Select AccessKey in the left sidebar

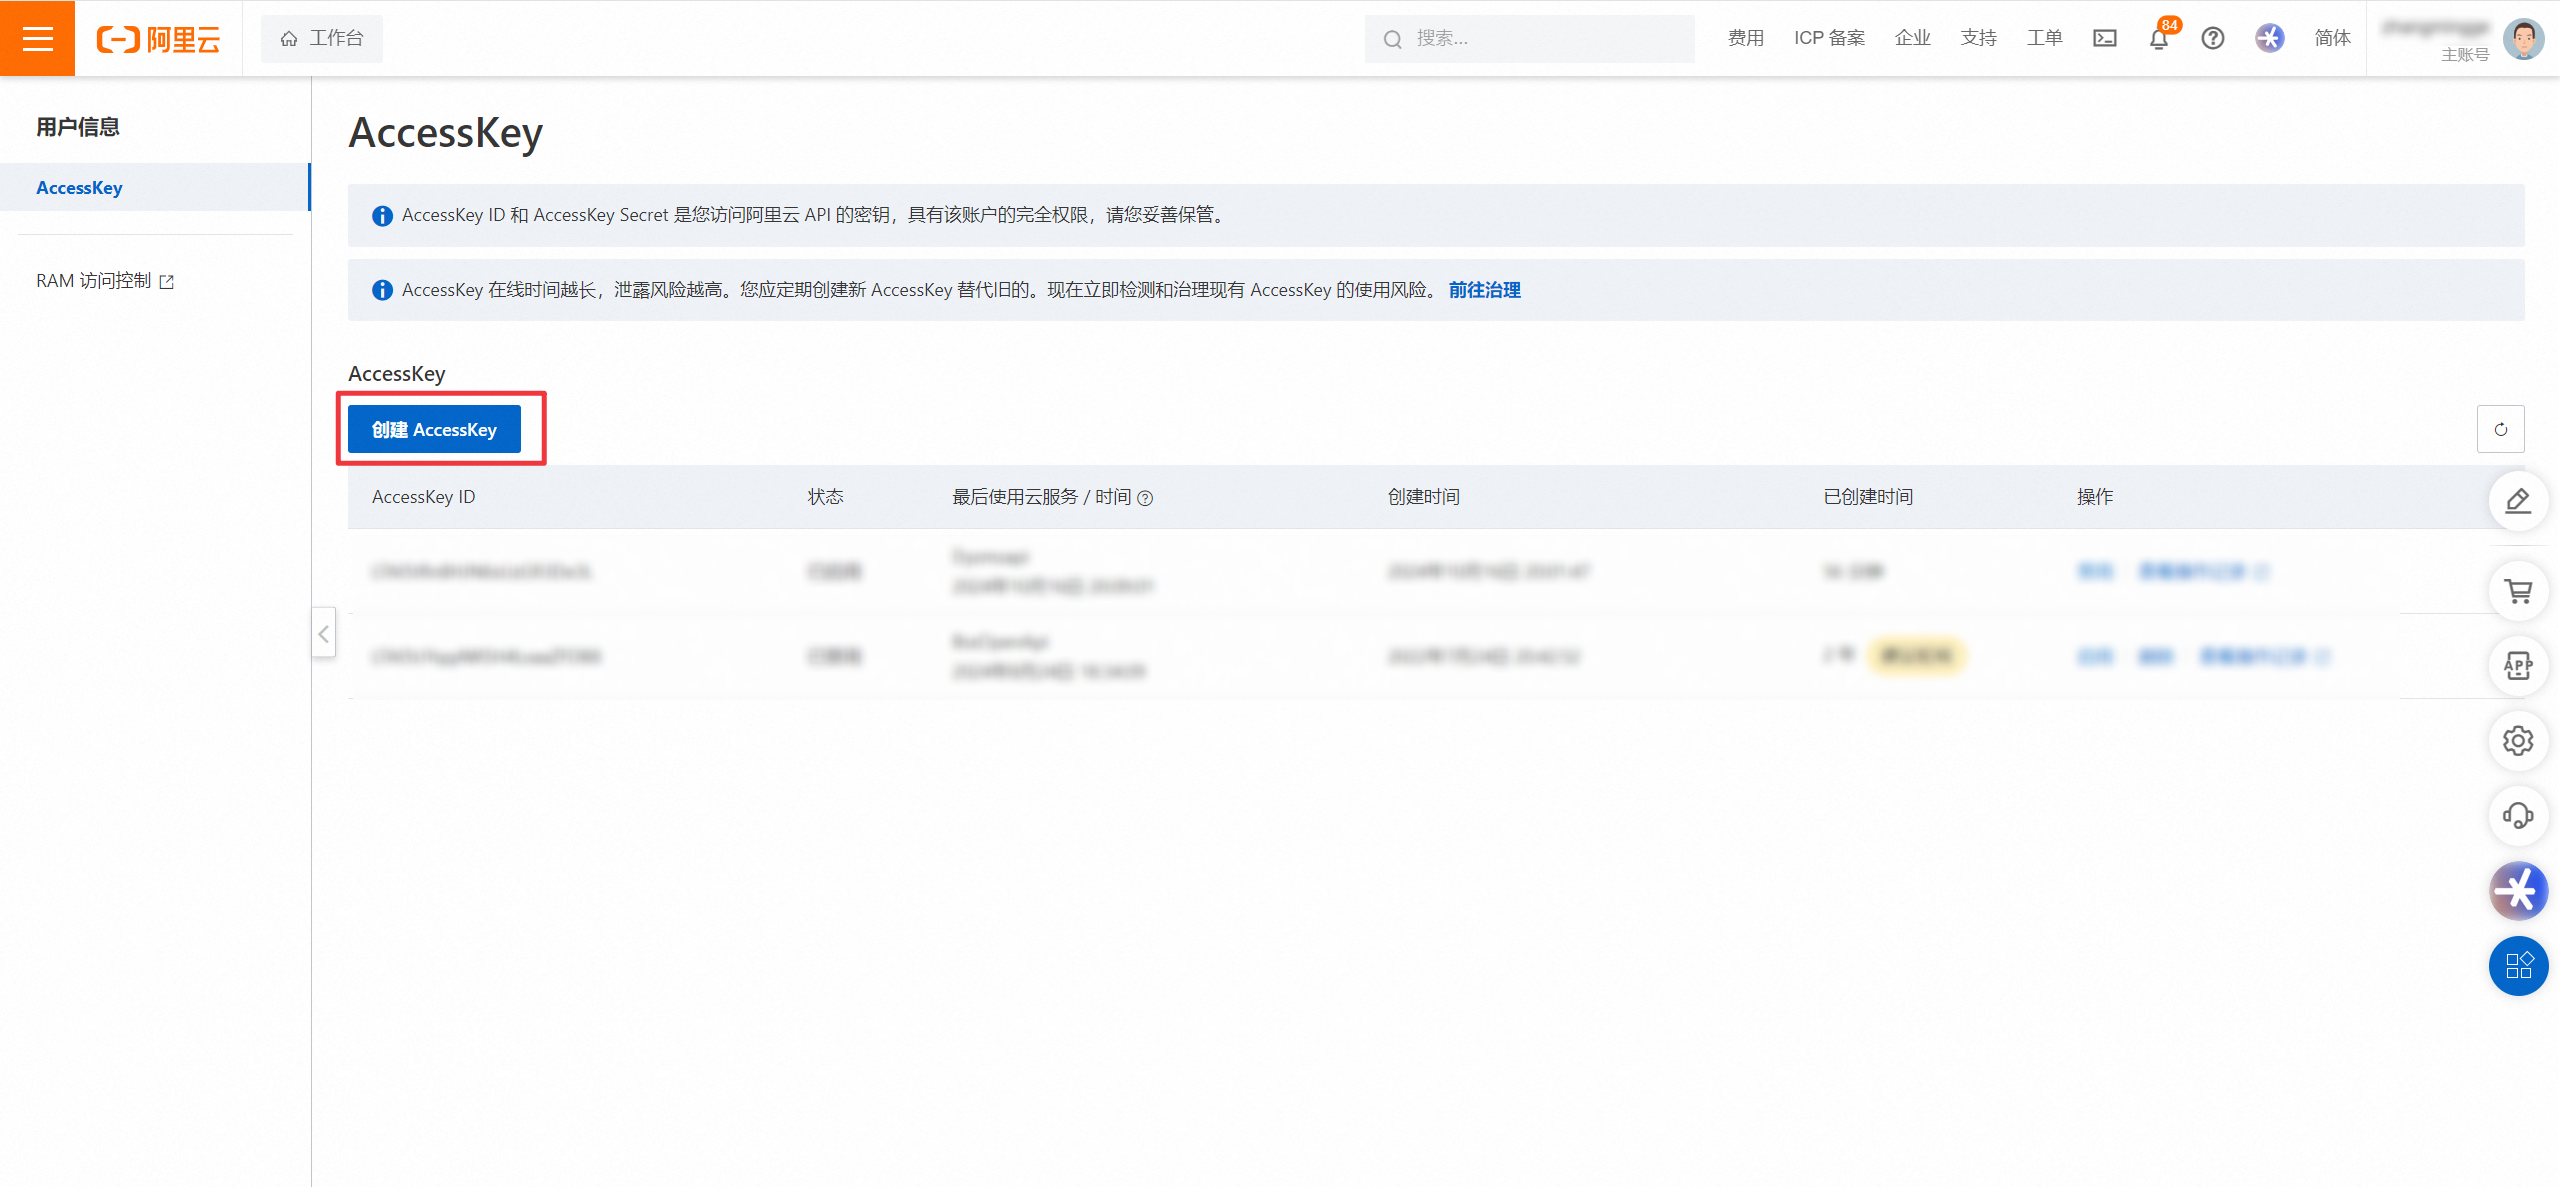[x=155, y=187]
